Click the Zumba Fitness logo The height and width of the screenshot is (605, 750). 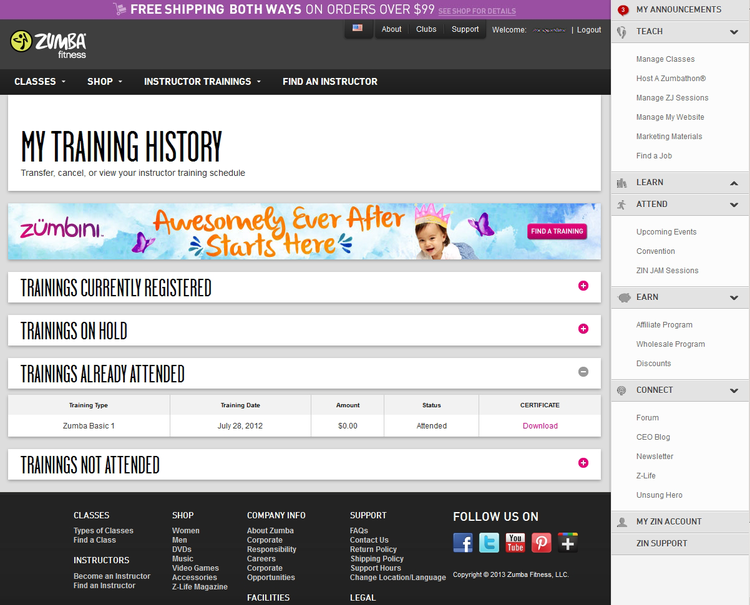click(48, 44)
